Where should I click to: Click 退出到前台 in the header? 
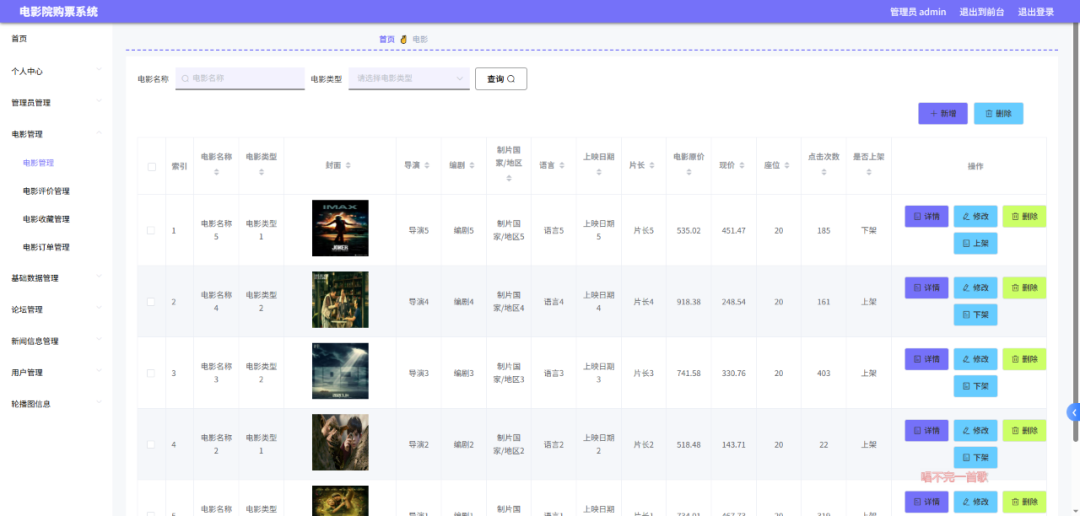pyautogui.click(x=982, y=12)
